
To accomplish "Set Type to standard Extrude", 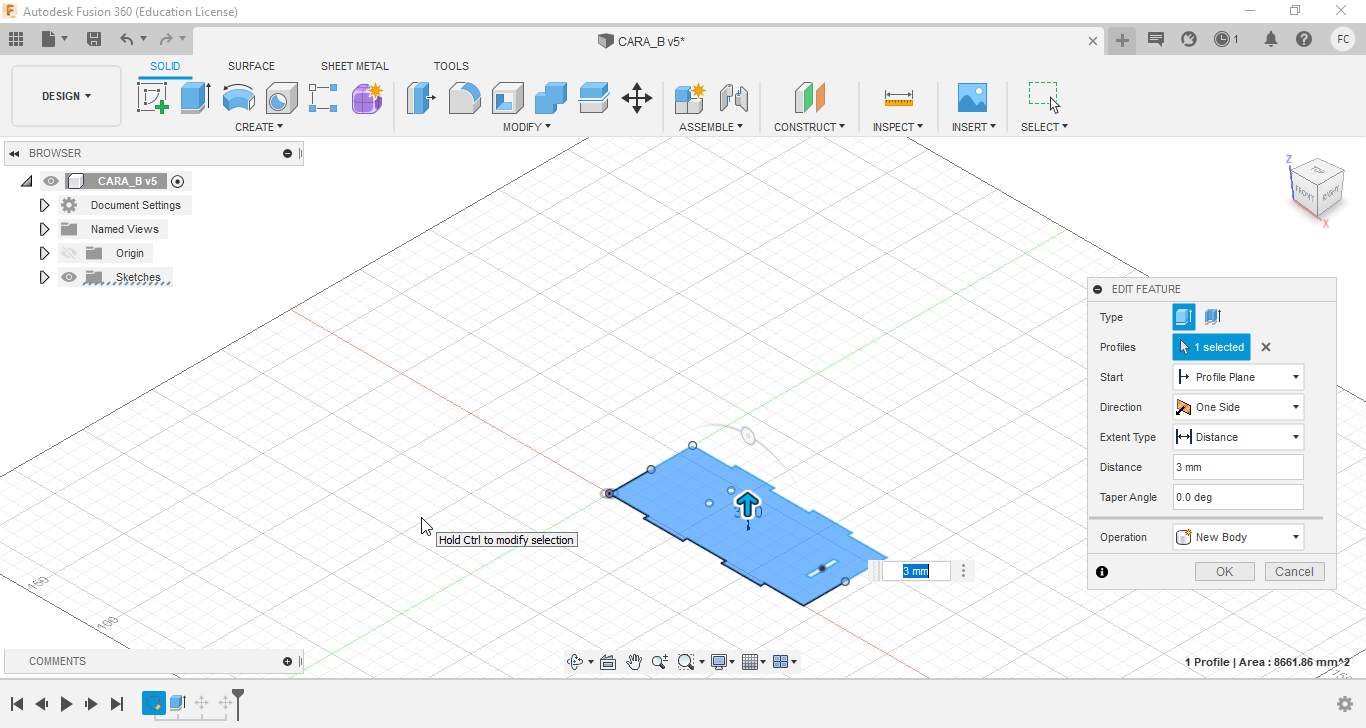I will point(1184,317).
